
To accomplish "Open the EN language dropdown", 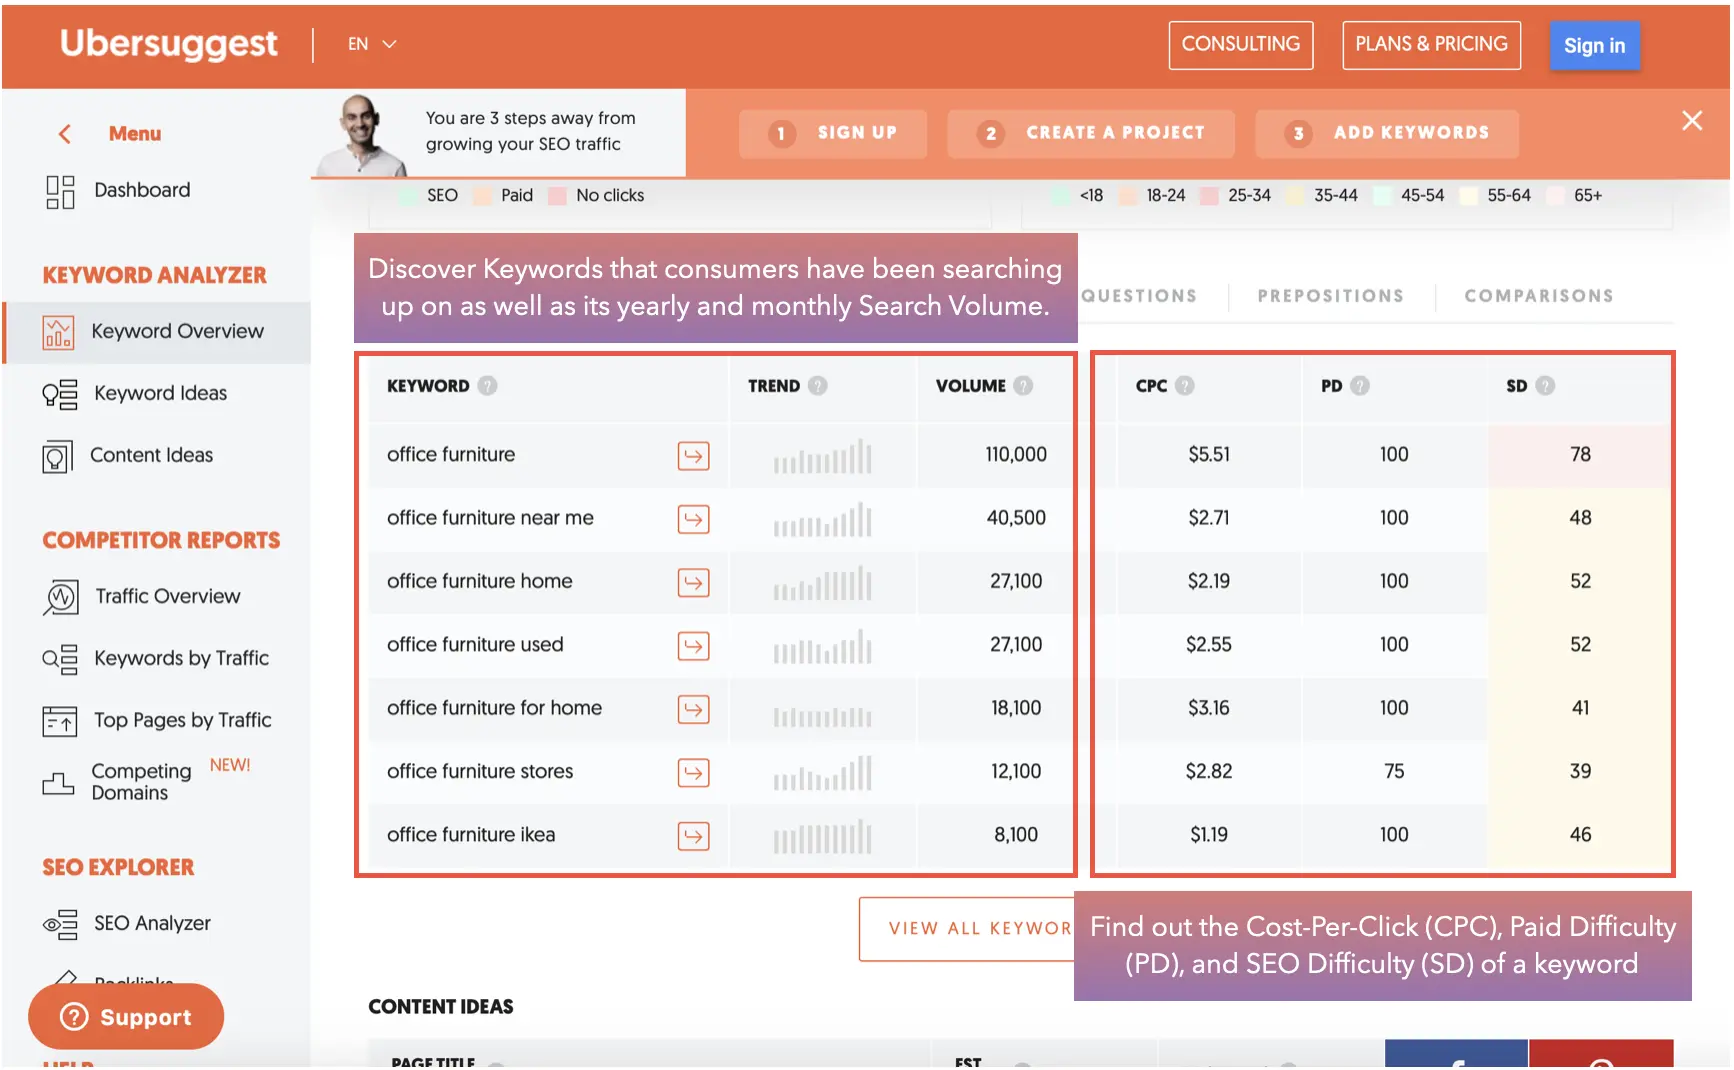I will click(372, 44).
